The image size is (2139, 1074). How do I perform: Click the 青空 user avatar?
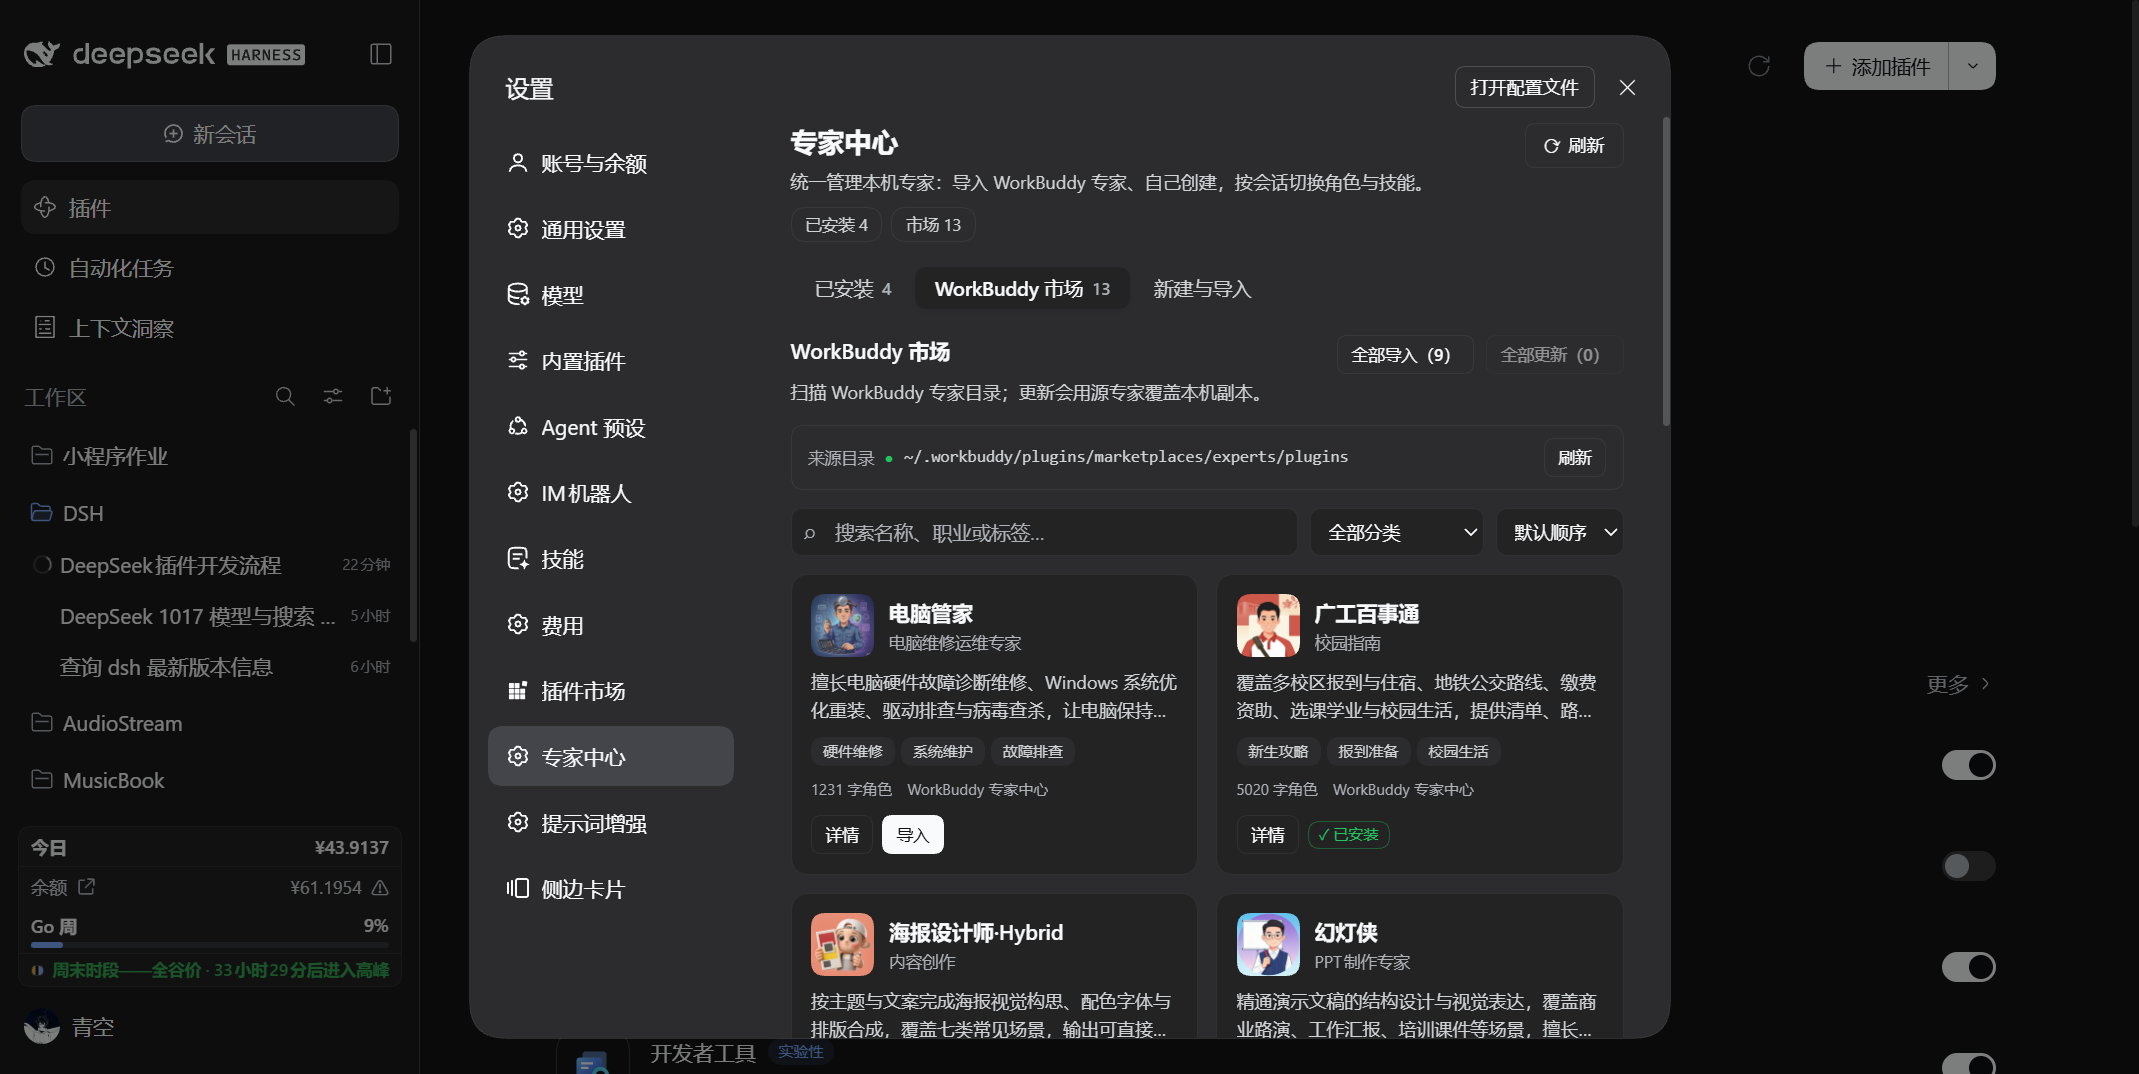[42, 1027]
